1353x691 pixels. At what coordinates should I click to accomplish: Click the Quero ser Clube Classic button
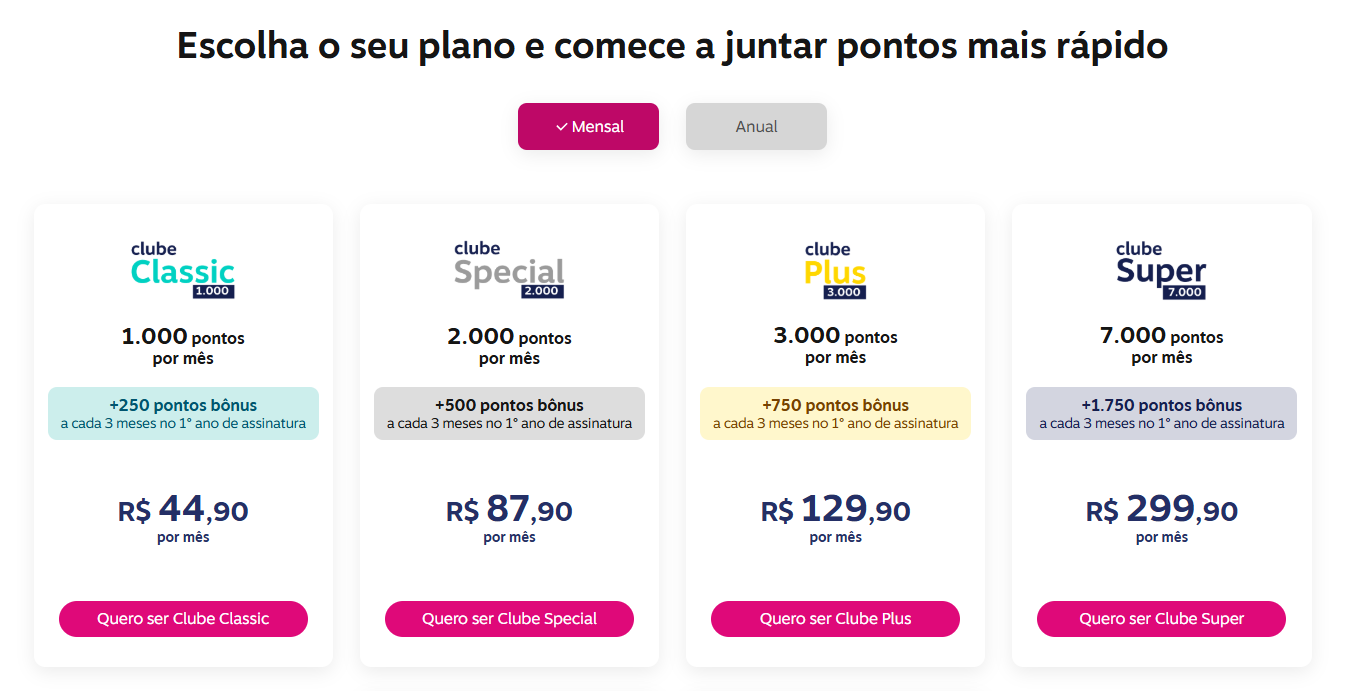pyautogui.click(x=183, y=619)
